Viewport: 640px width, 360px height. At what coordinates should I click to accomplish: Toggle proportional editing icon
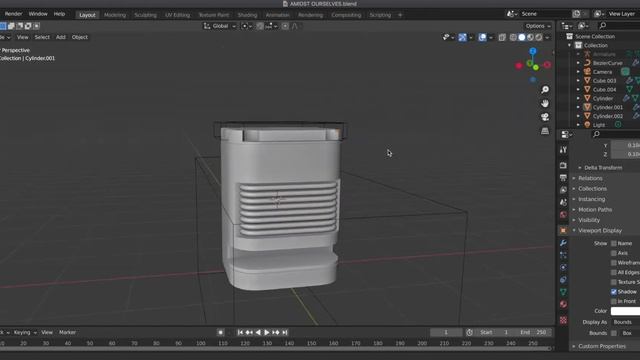point(285,26)
